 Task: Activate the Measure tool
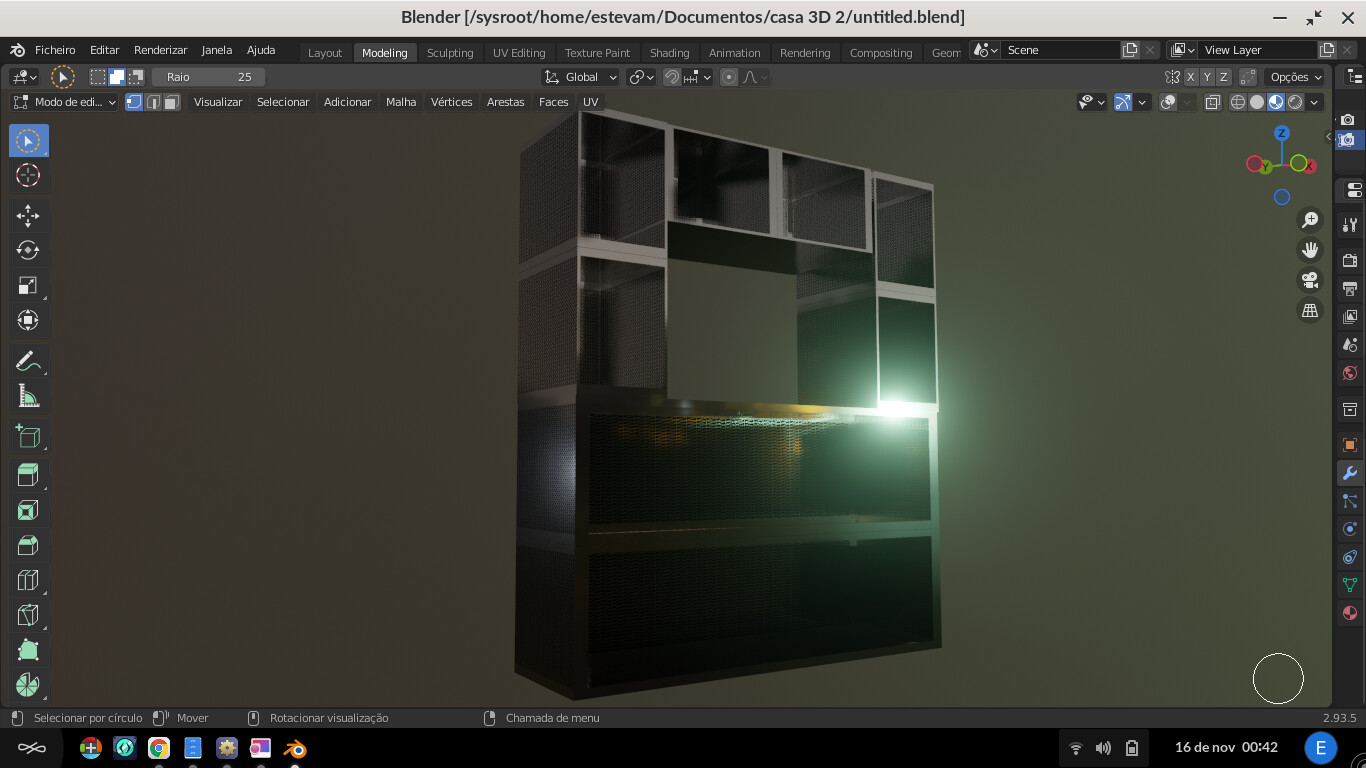click(x=28, y=395)
